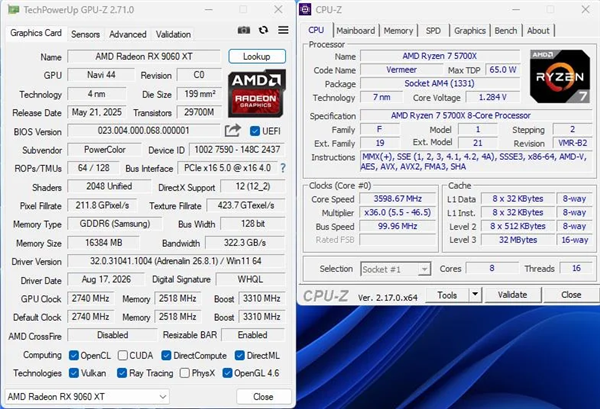Screen dimensions: 600x409
Task: Click the CPU-Z title bar app icon
Action: tap(305, 9)
